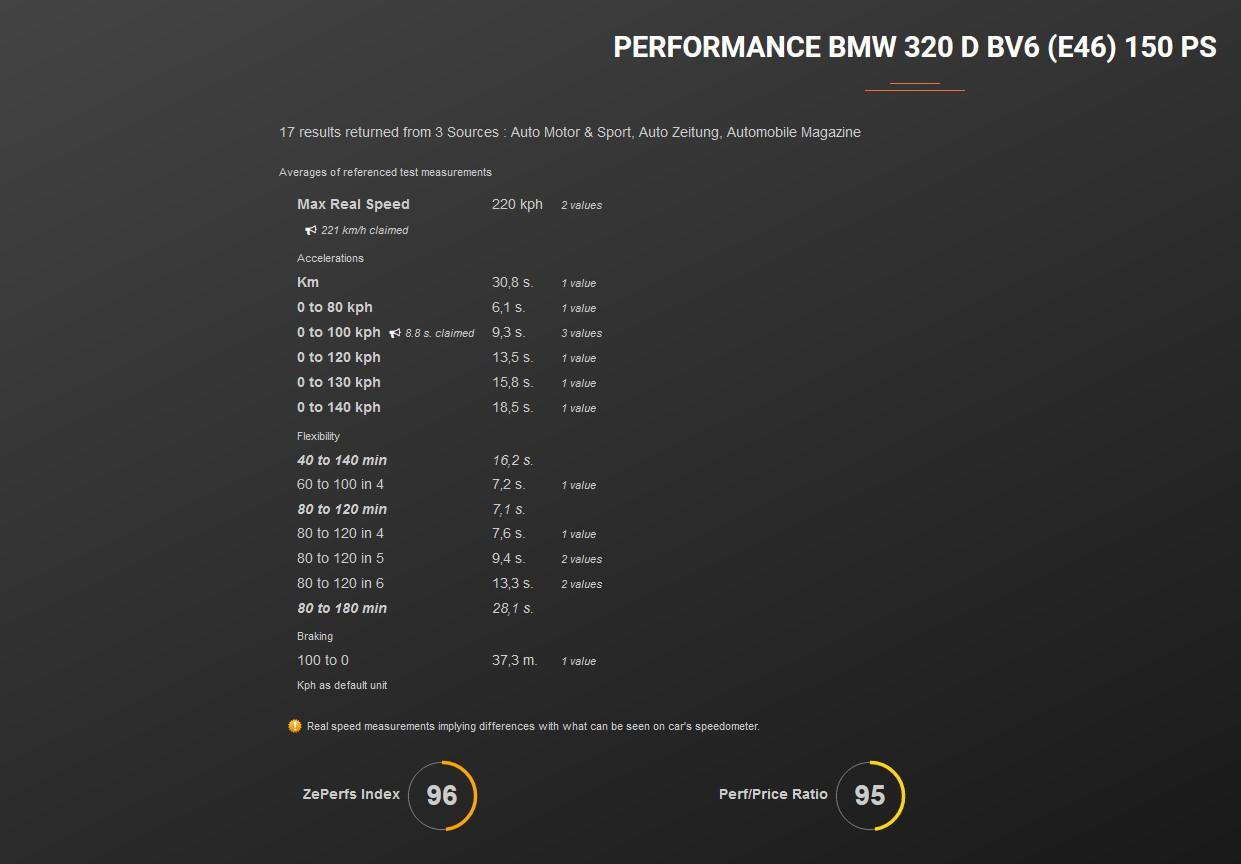Select the 9,4 s. flexibility time
Viewport: 1241px width, 864px height.
tap(508, 558)
